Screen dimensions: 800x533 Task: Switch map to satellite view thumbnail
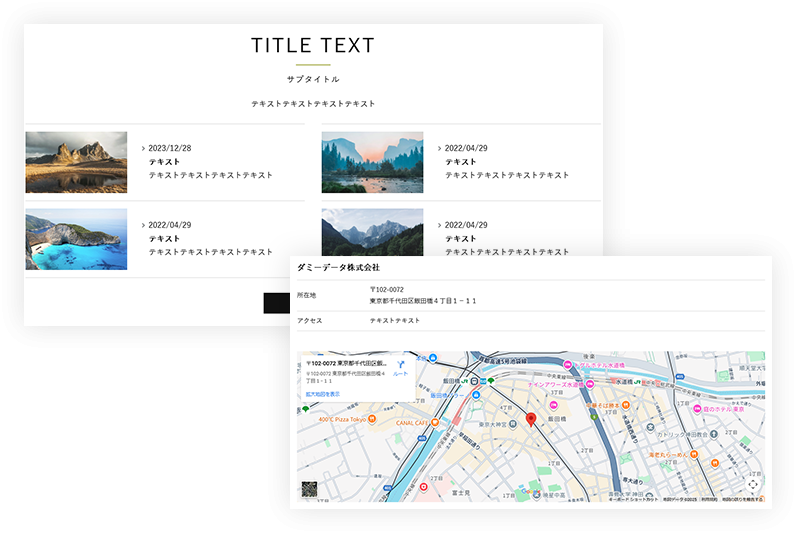pos(310,490)
